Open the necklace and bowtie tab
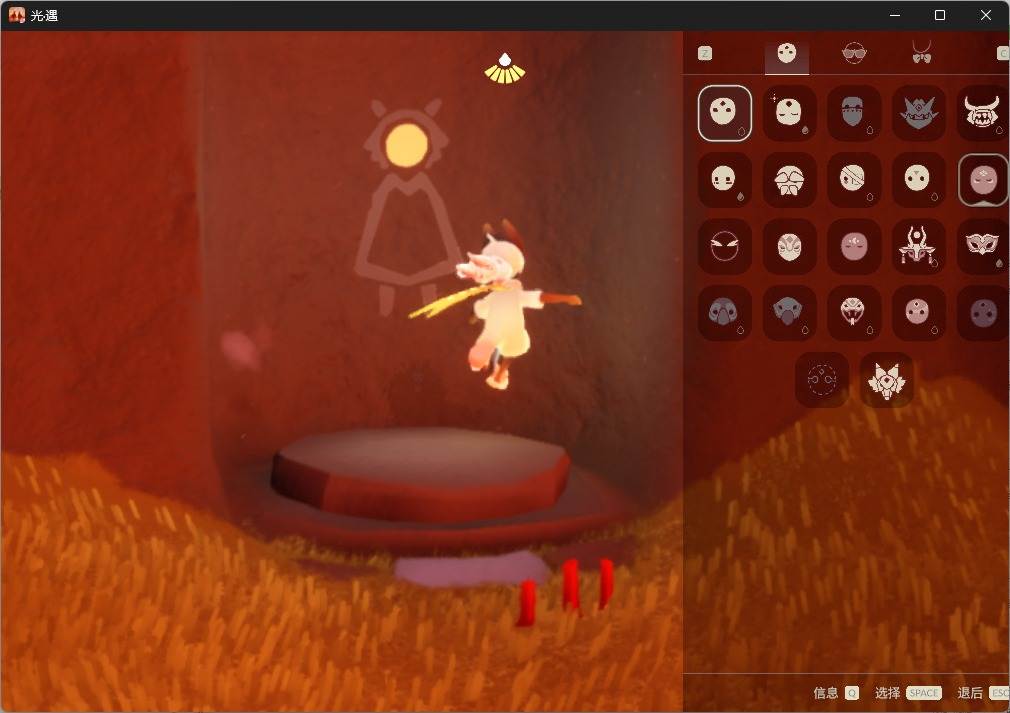The image size is (1010, 713). point(921,53)
